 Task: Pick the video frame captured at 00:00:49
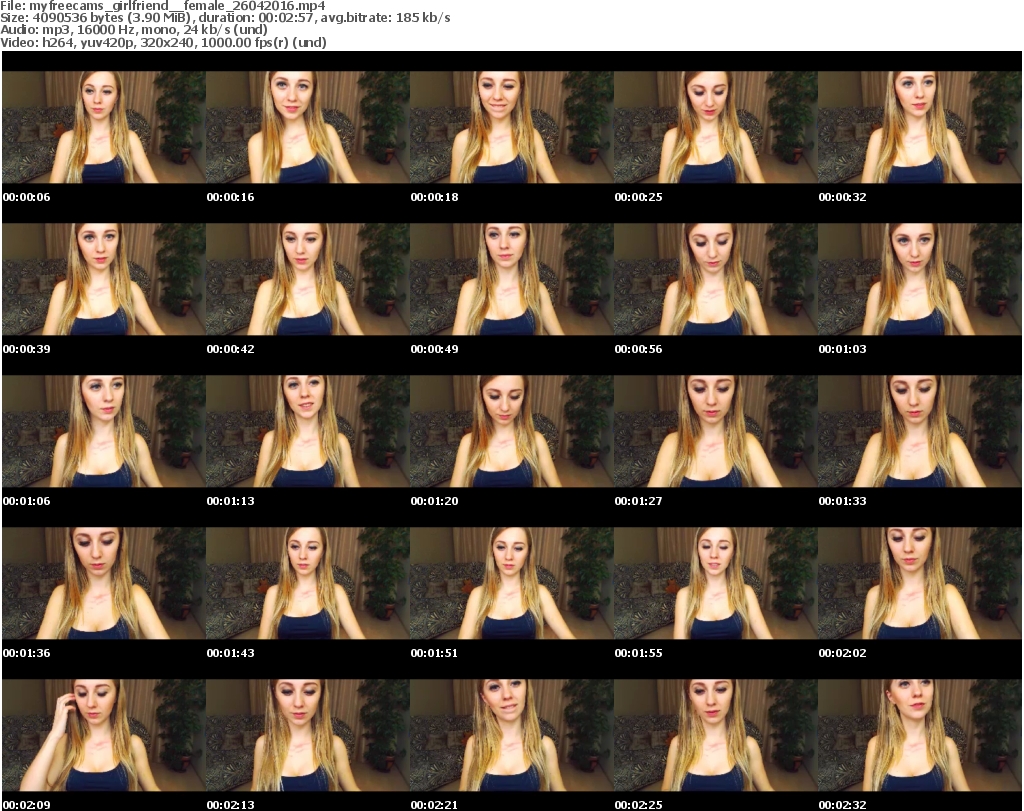(512, 279)
